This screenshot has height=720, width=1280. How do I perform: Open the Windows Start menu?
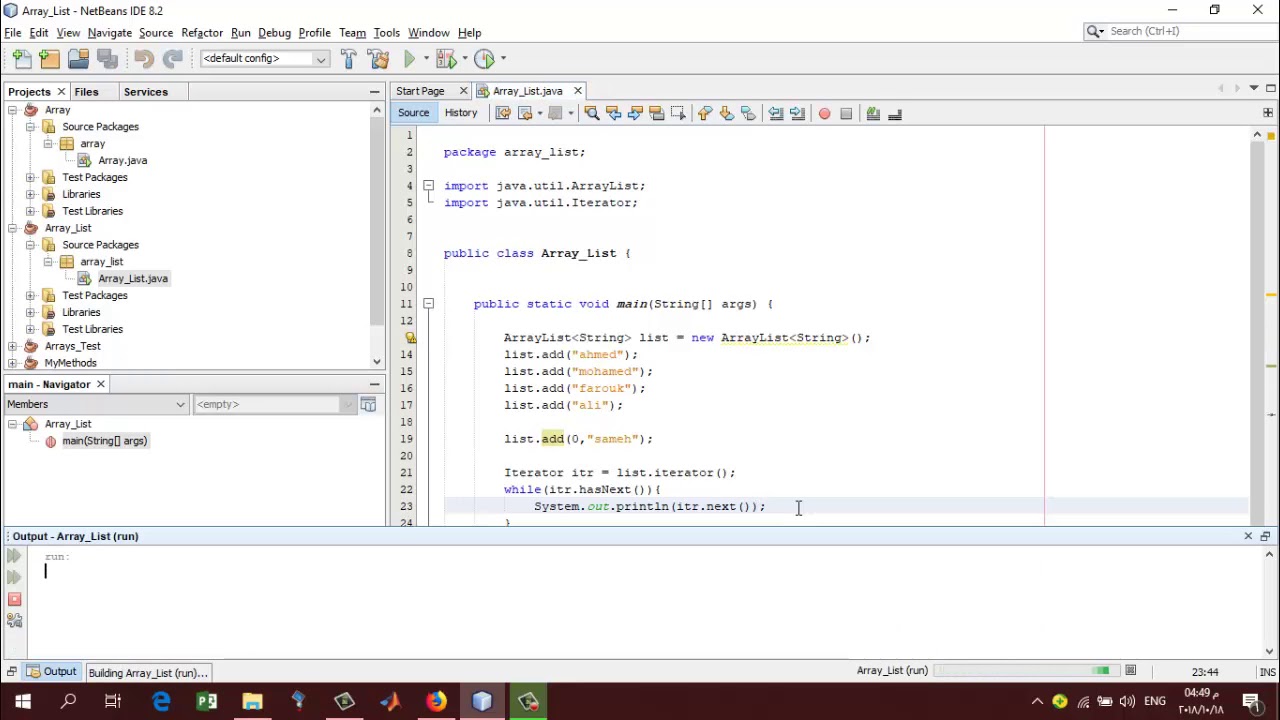pos(22,702)
